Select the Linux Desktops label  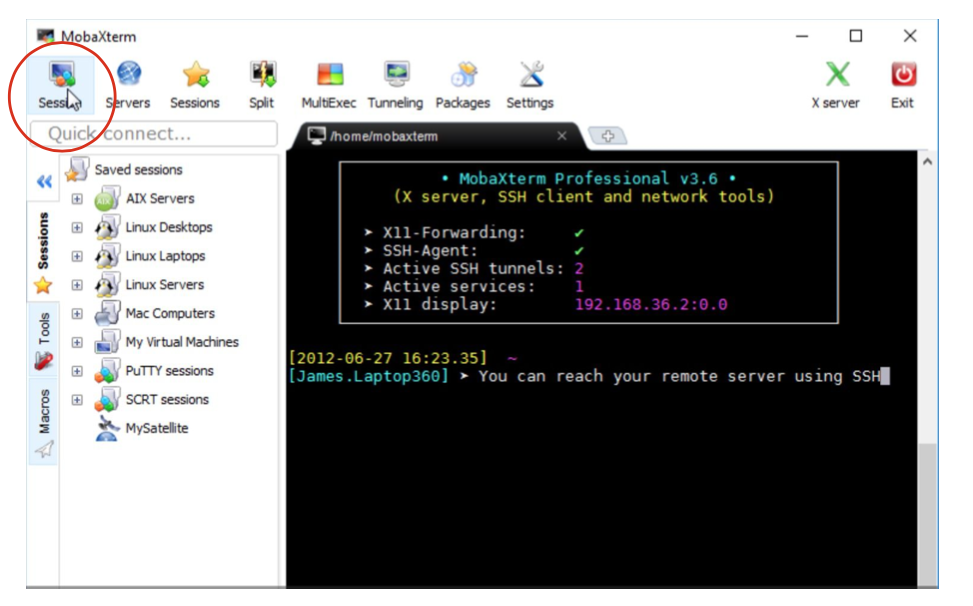(169, 227)
